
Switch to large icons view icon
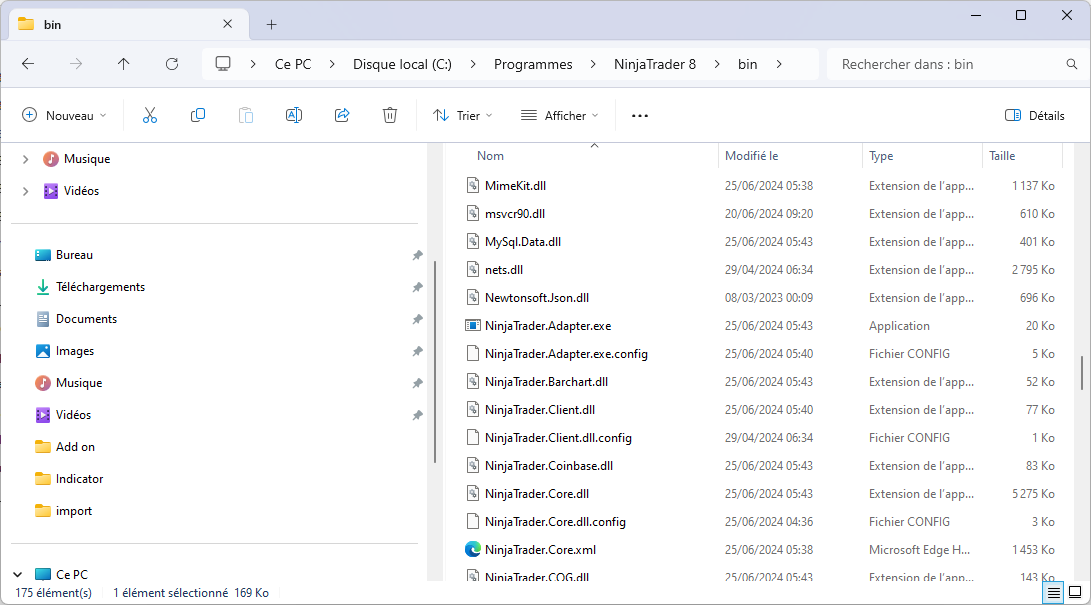click(x=1075, y=592)
